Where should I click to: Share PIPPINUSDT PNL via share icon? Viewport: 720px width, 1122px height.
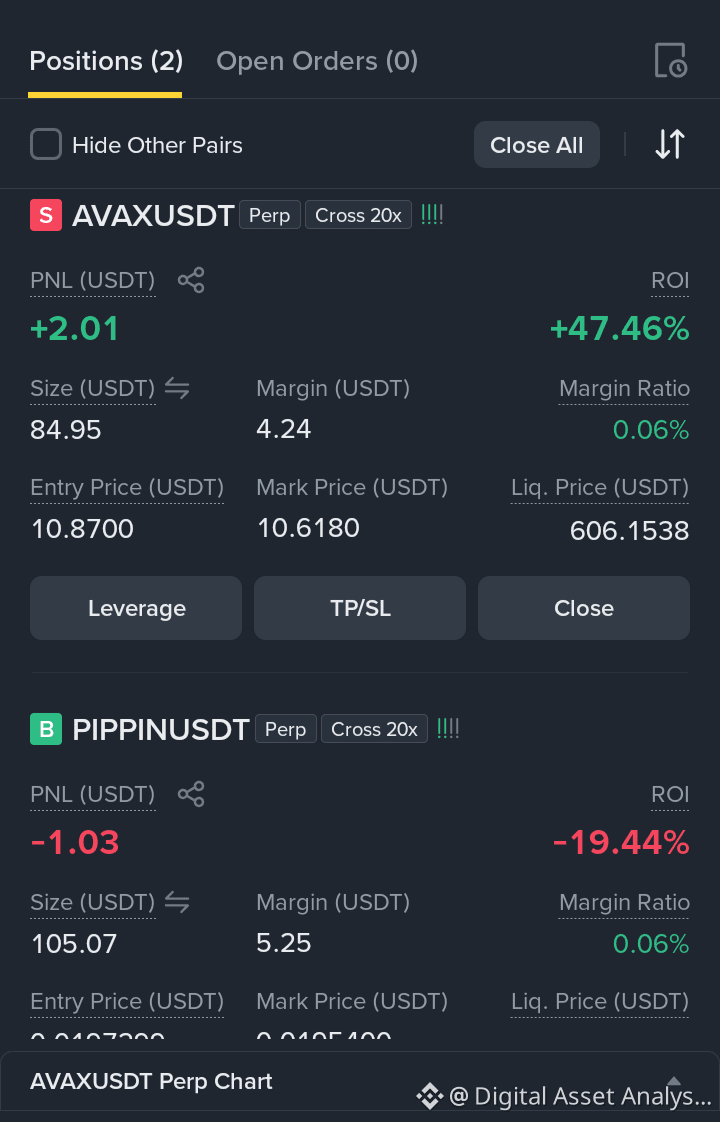[191, 794]
